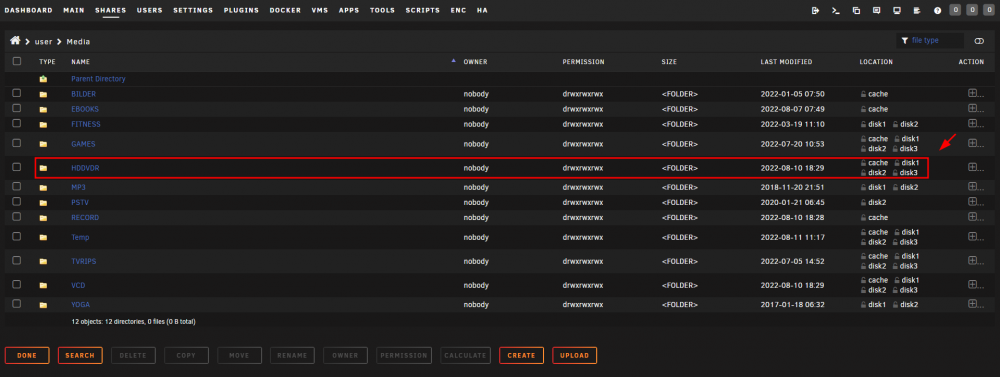Click the lock icon beside RECORD's cache

pyautogui.click(x=864, y=218)
